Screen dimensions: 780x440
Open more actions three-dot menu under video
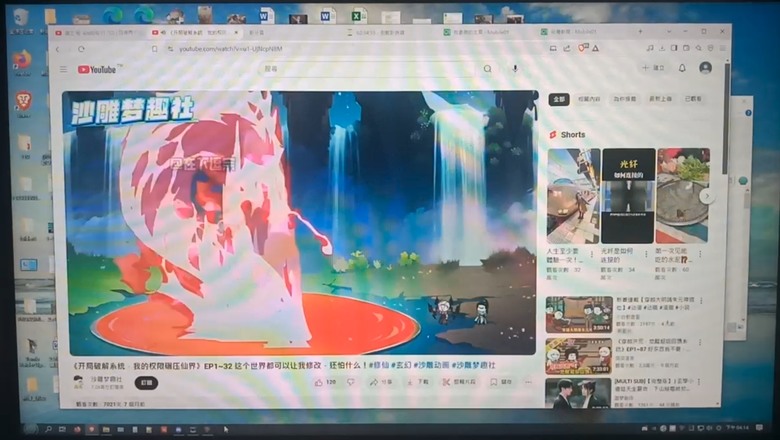(x=528, y=382)
